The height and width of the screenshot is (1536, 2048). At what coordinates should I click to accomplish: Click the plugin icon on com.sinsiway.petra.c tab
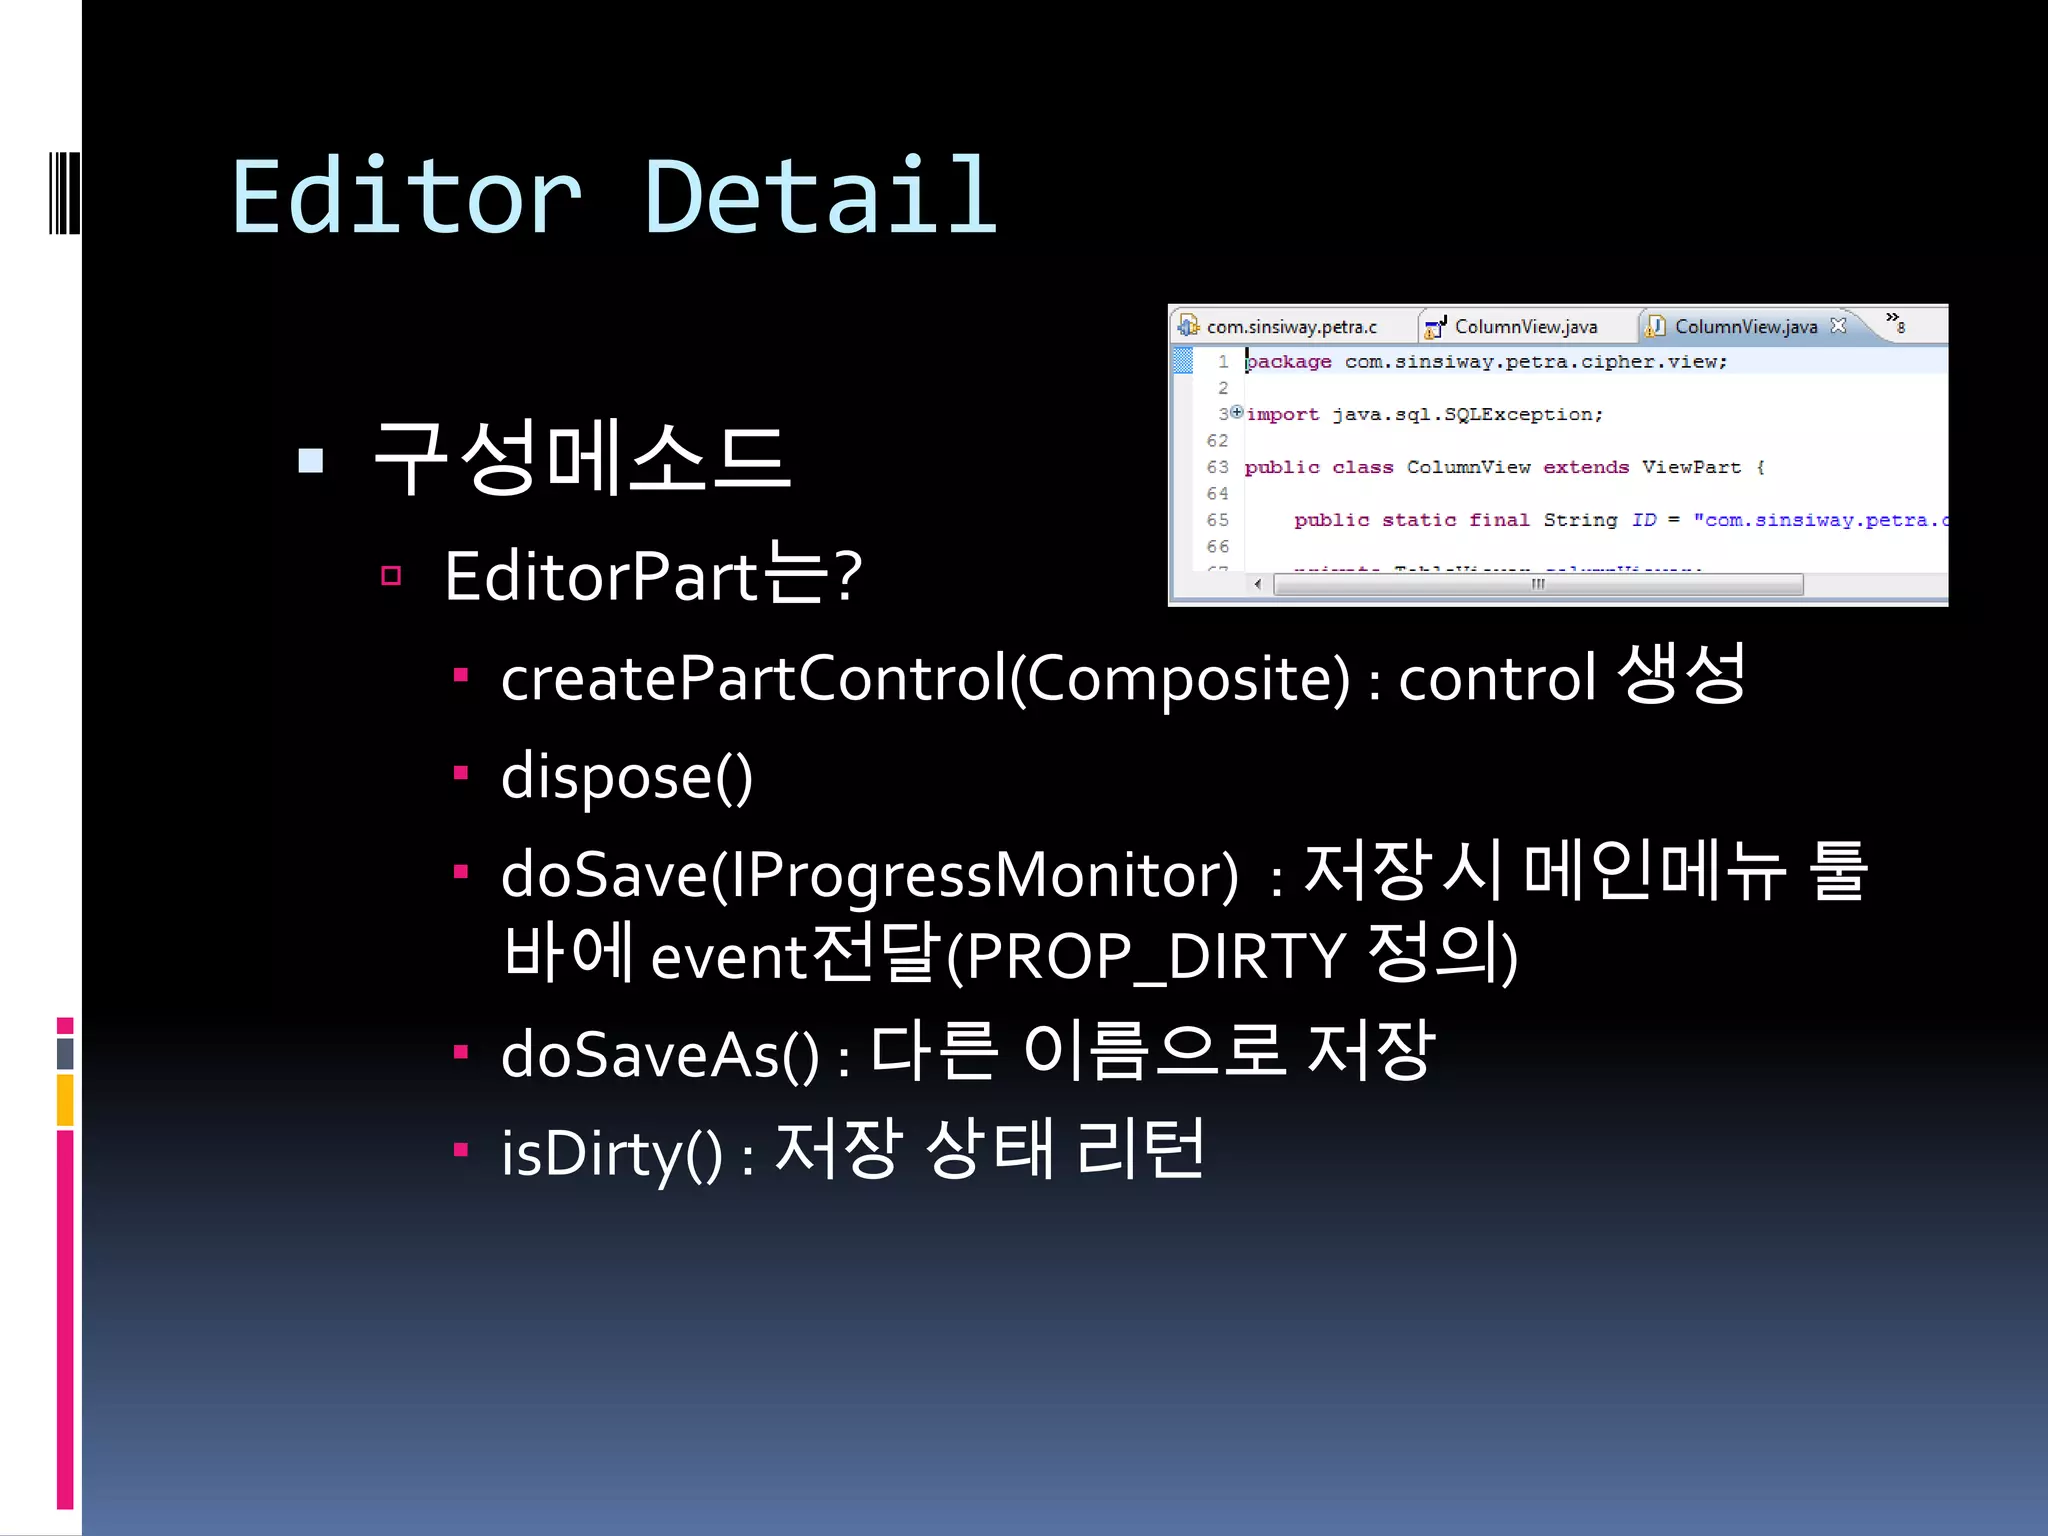pos(1188,326)
